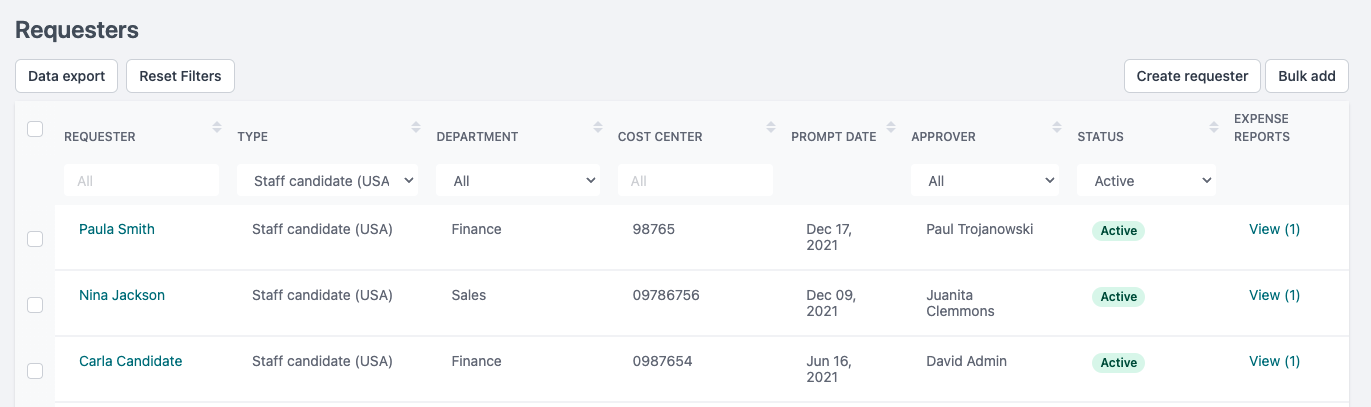Expand the Department filter dropdown
Image resolution: width=1371 pixels, height=407 pixels.
(x=518, y=181)
